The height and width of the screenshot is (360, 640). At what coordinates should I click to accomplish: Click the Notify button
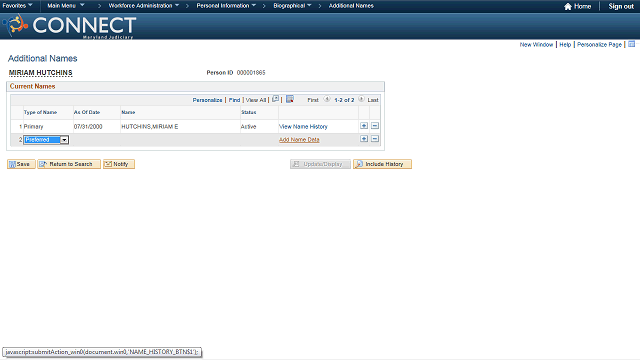[119, 164]
